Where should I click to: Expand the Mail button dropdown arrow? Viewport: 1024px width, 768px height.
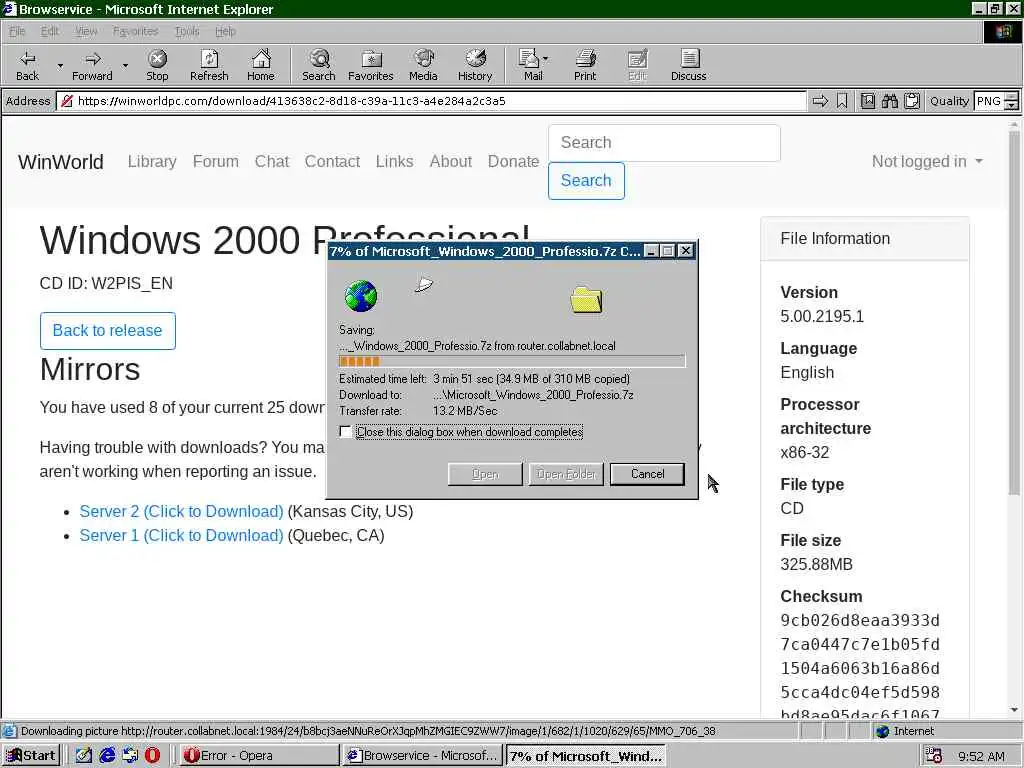[x=546, y=59]
